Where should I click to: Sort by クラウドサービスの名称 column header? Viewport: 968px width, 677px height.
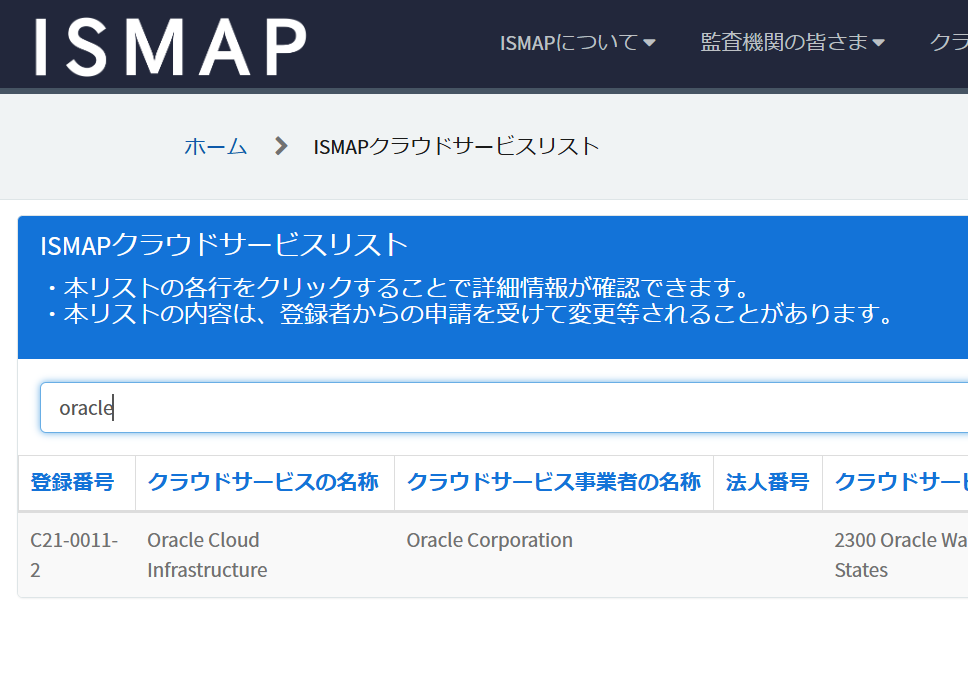point(263,482)
